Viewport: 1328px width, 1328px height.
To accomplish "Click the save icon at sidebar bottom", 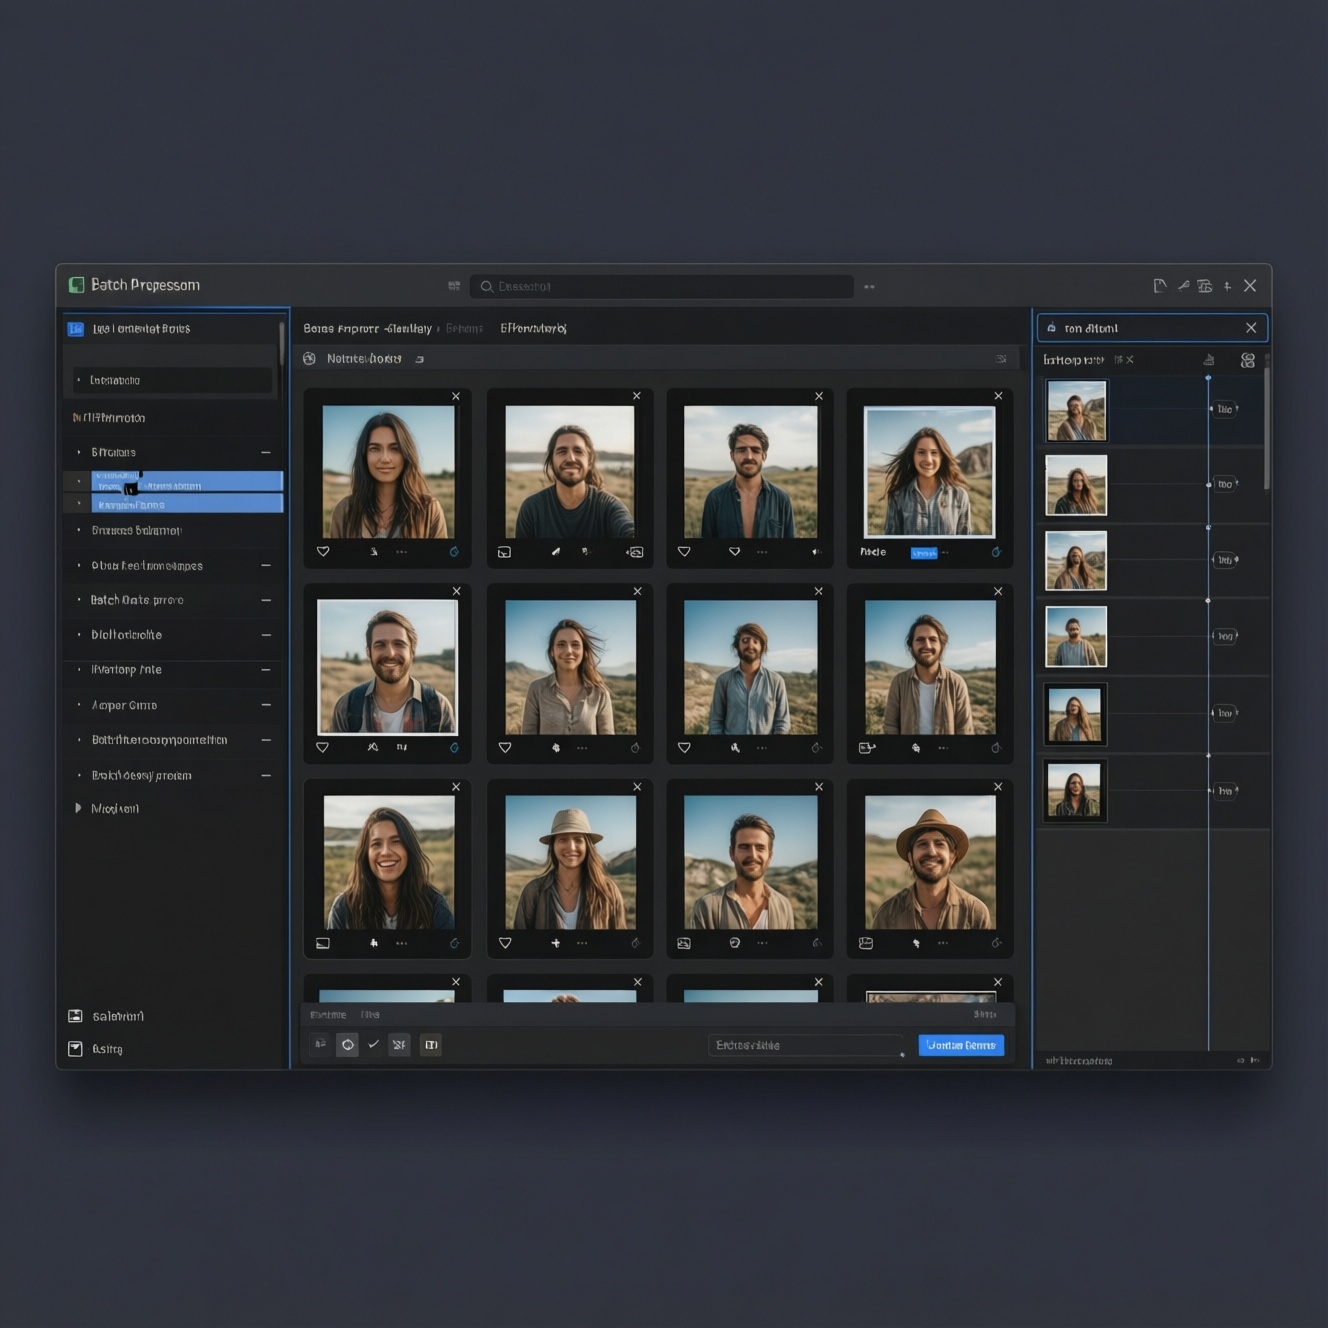I will pyautogui.click(x=75, y=1016).
